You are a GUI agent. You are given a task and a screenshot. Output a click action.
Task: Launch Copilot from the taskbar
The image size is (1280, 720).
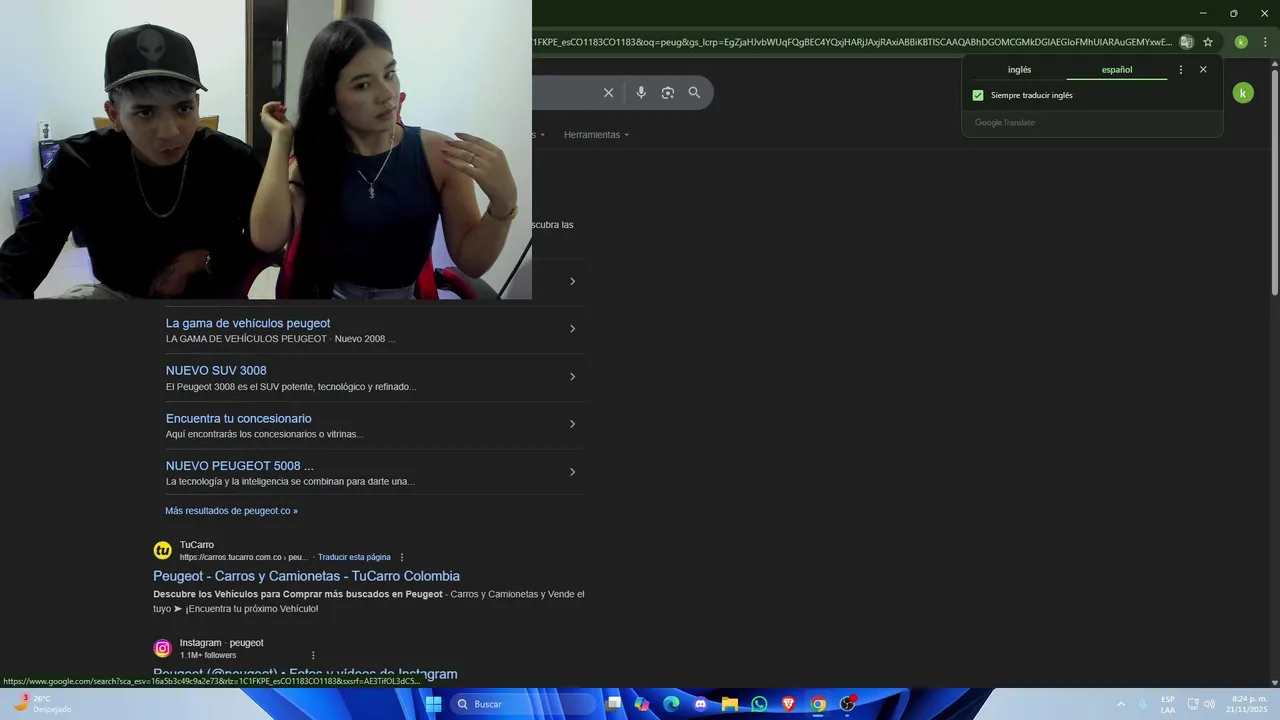(642, 704)
